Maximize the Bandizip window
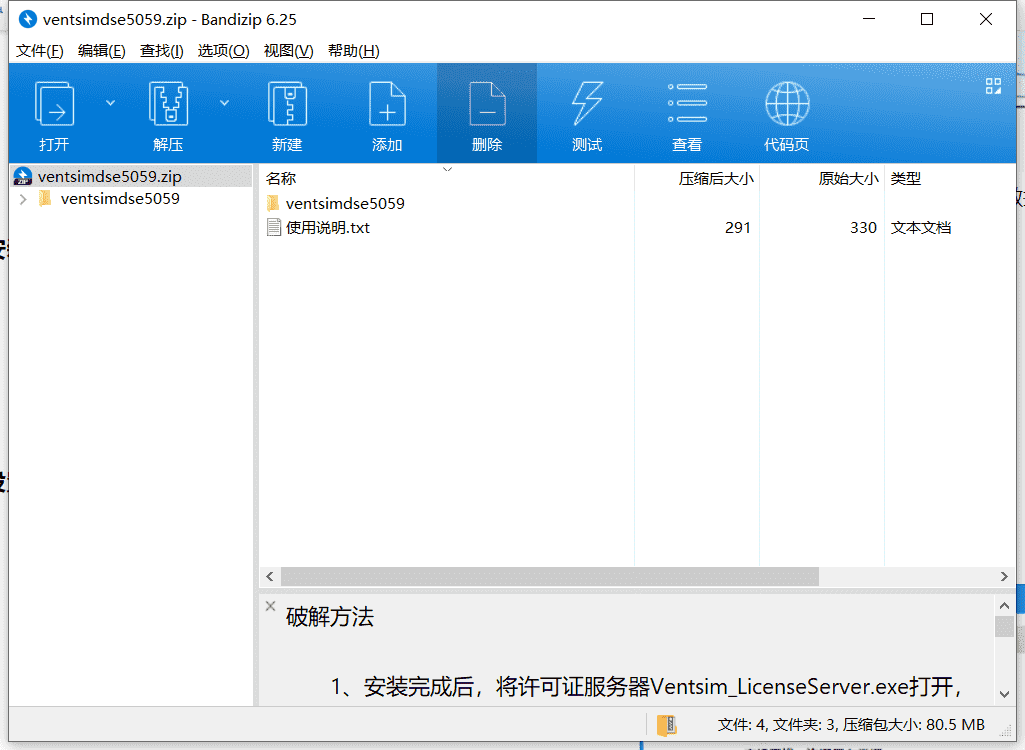This screenshot has height=750, width=1025. 927,19
